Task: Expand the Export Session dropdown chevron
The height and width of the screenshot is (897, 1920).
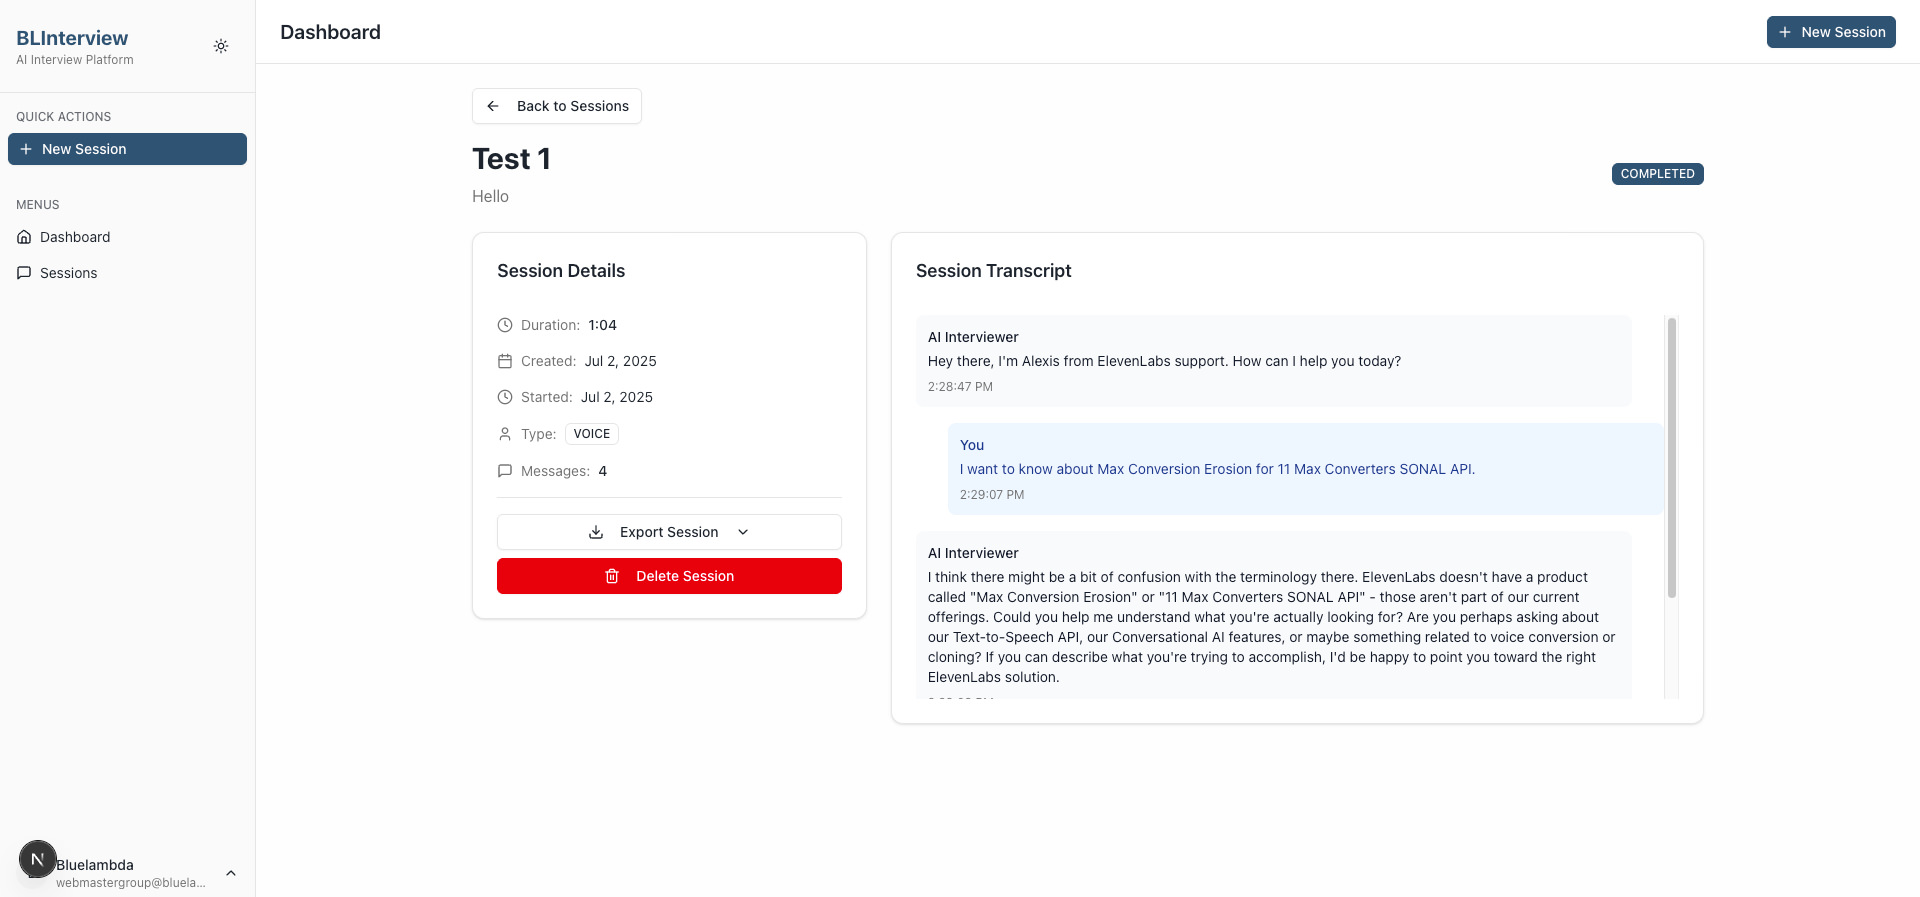Action: pos(743,532)
